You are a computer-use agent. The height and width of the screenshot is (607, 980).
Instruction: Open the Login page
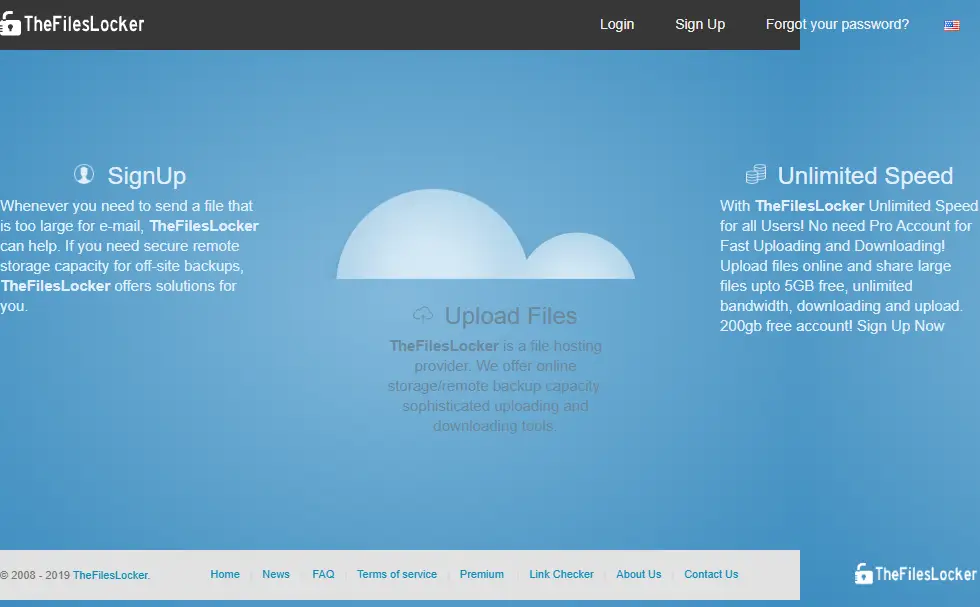click(x=617, y=24)
